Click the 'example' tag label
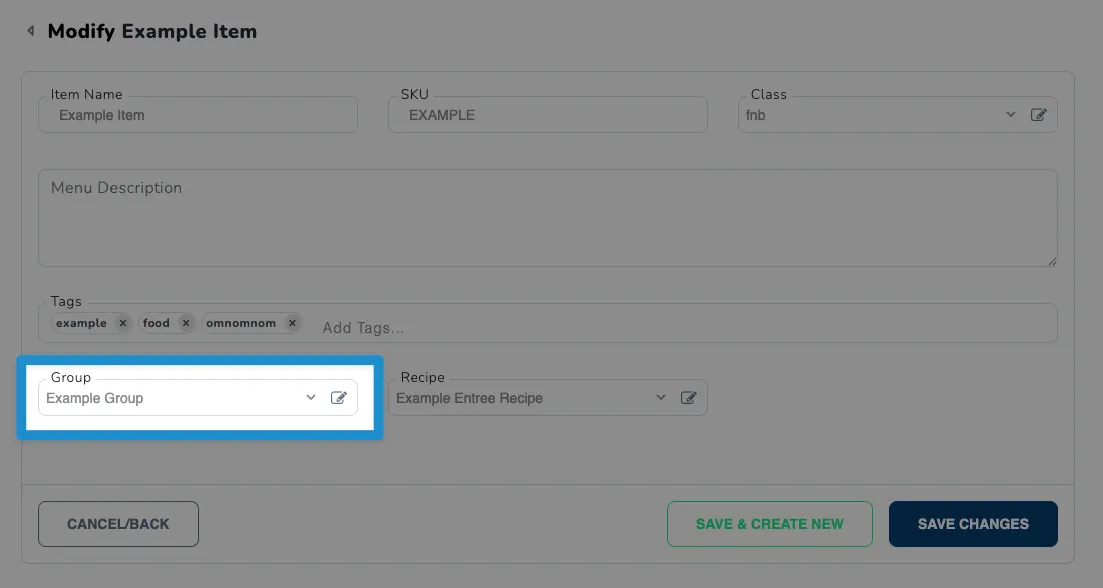 tap(82, 323)
